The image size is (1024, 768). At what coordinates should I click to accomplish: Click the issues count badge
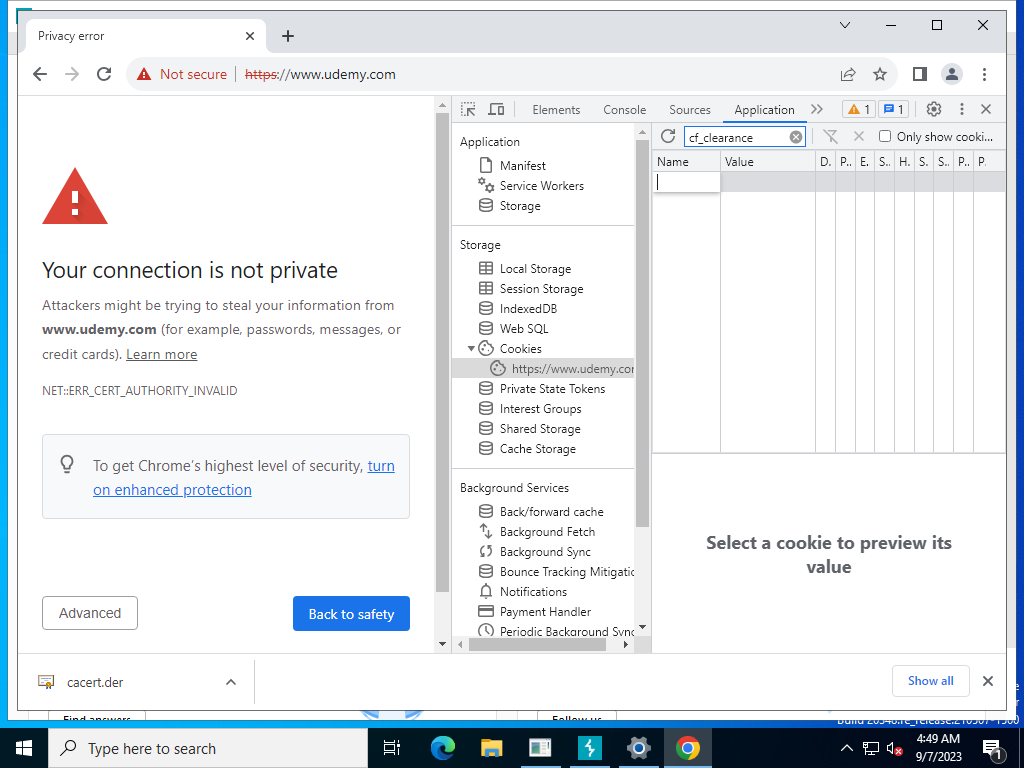click(x=893, y=109)
